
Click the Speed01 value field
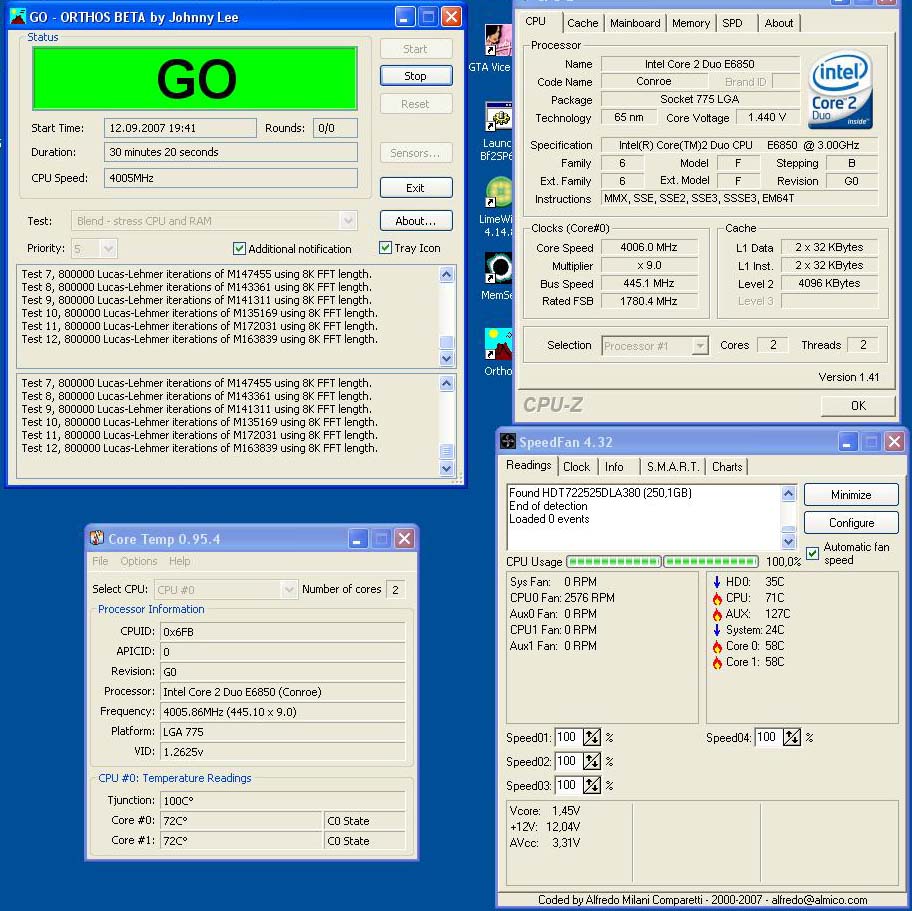pyautogui.click(x=568, y=737)
